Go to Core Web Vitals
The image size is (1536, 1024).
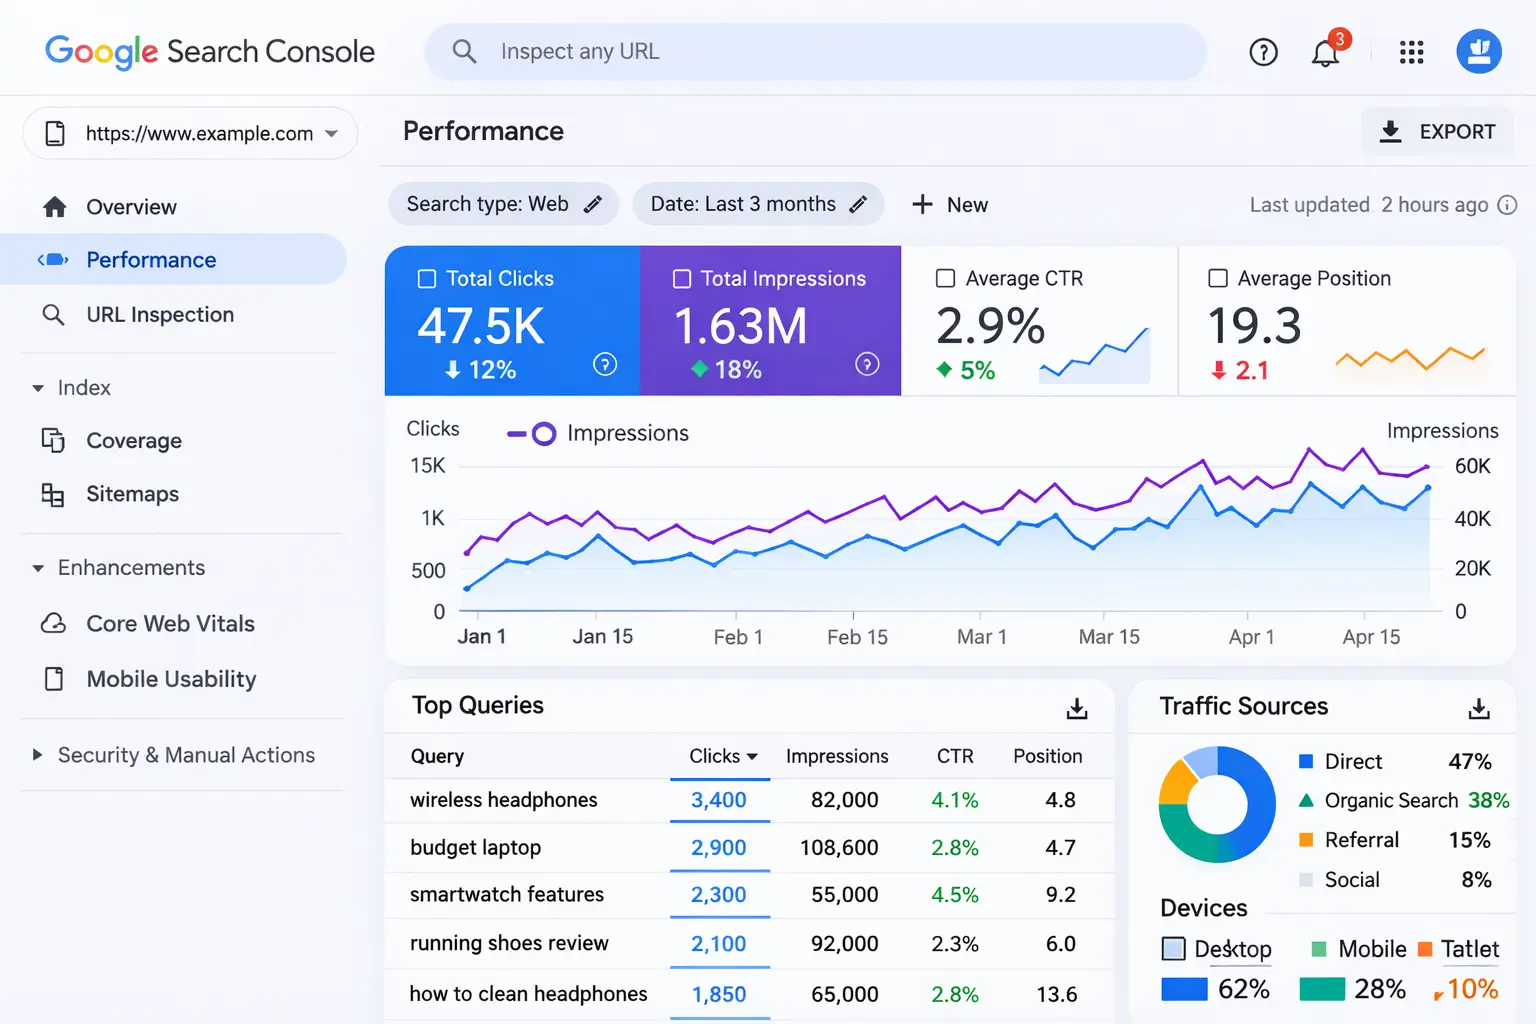point(170,624)
